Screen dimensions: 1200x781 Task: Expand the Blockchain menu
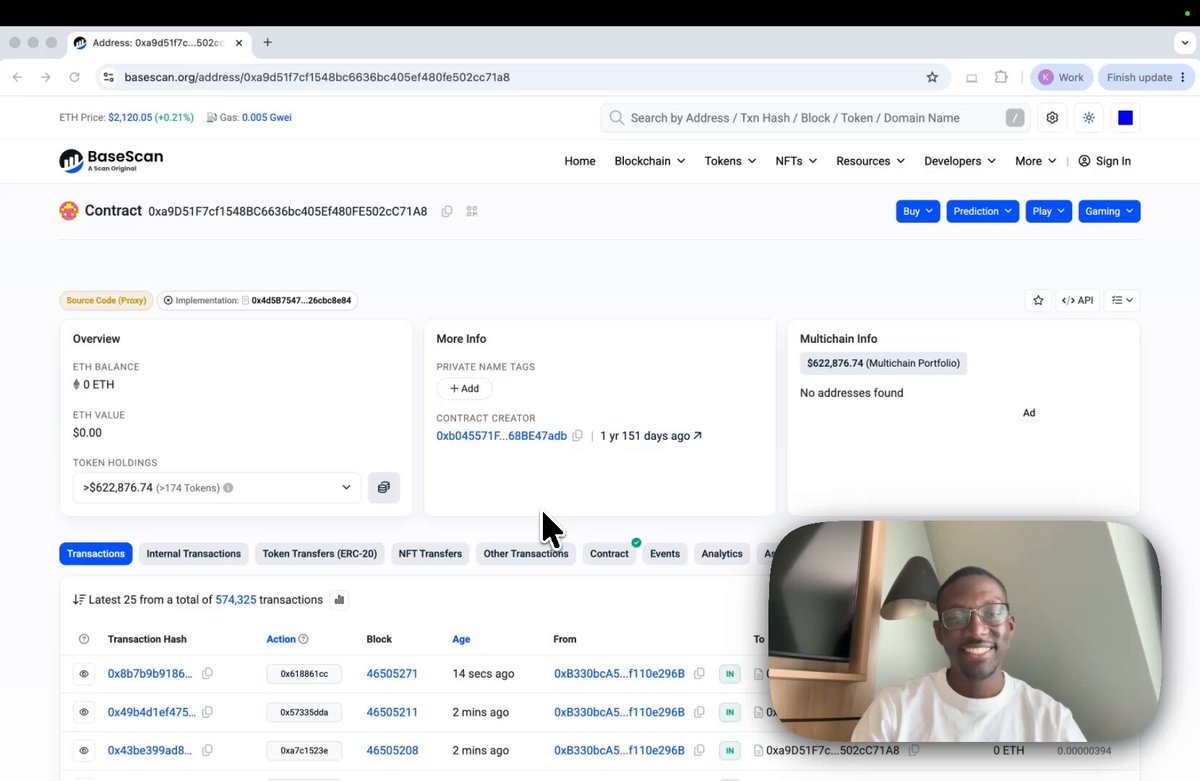(x=650, y=161)
